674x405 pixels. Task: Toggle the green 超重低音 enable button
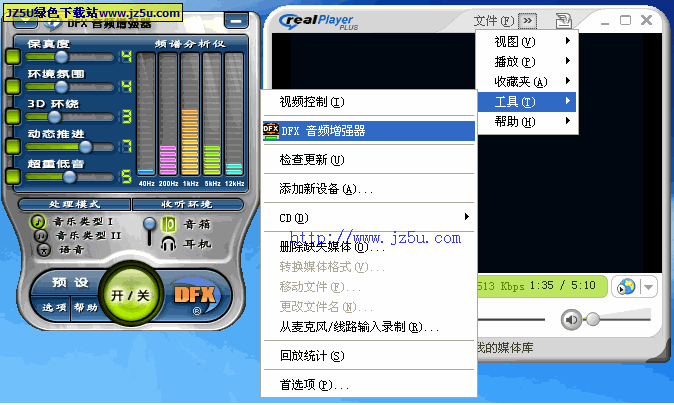pyautogui.click(x=13, y=176)
